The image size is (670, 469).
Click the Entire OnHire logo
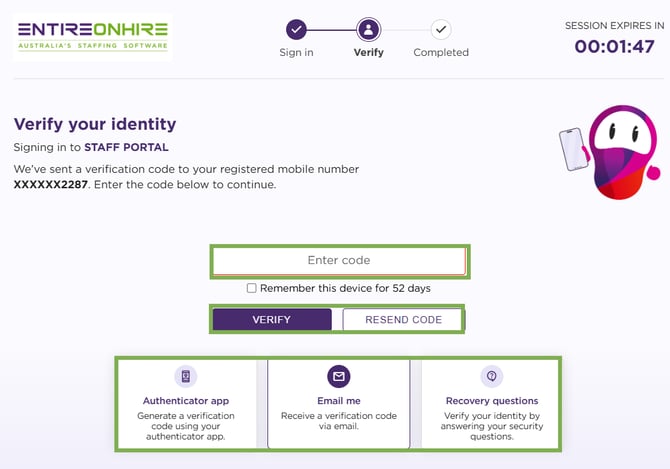pos(93,37)
